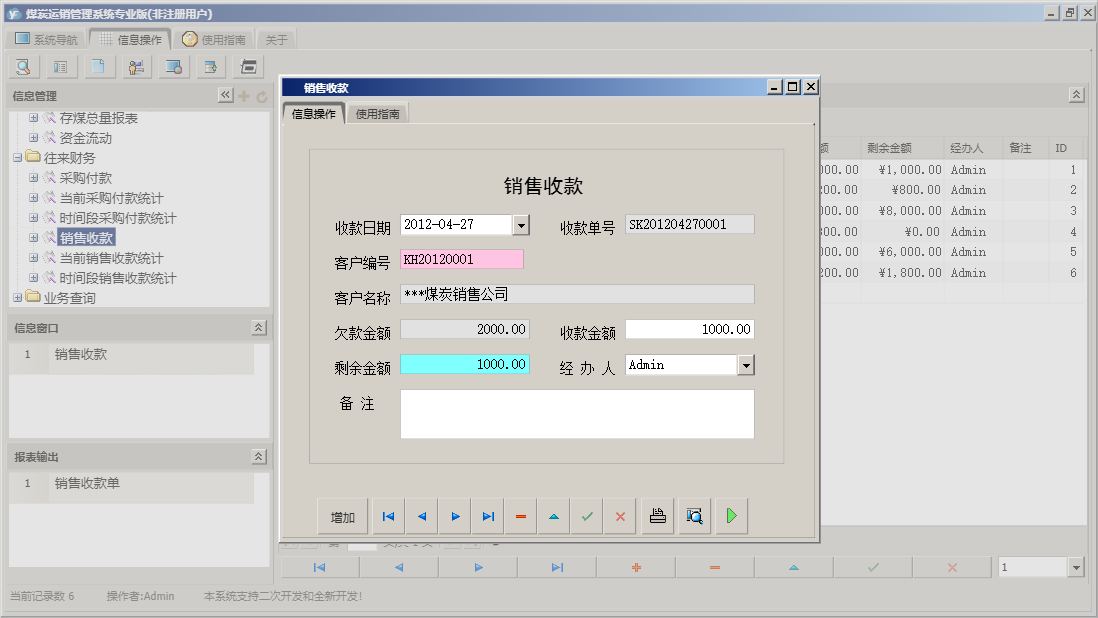1098x618 pixels.
Task: Click the 增加 button
Action: [x=343, y=516]
